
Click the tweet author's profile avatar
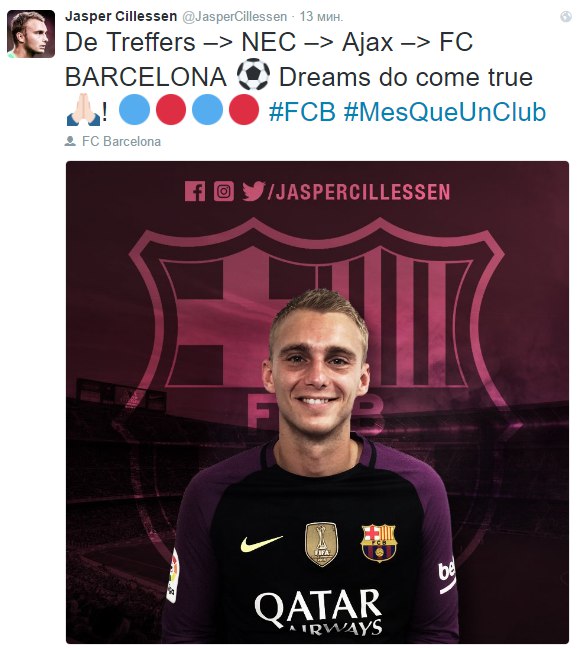click(31, 34)
